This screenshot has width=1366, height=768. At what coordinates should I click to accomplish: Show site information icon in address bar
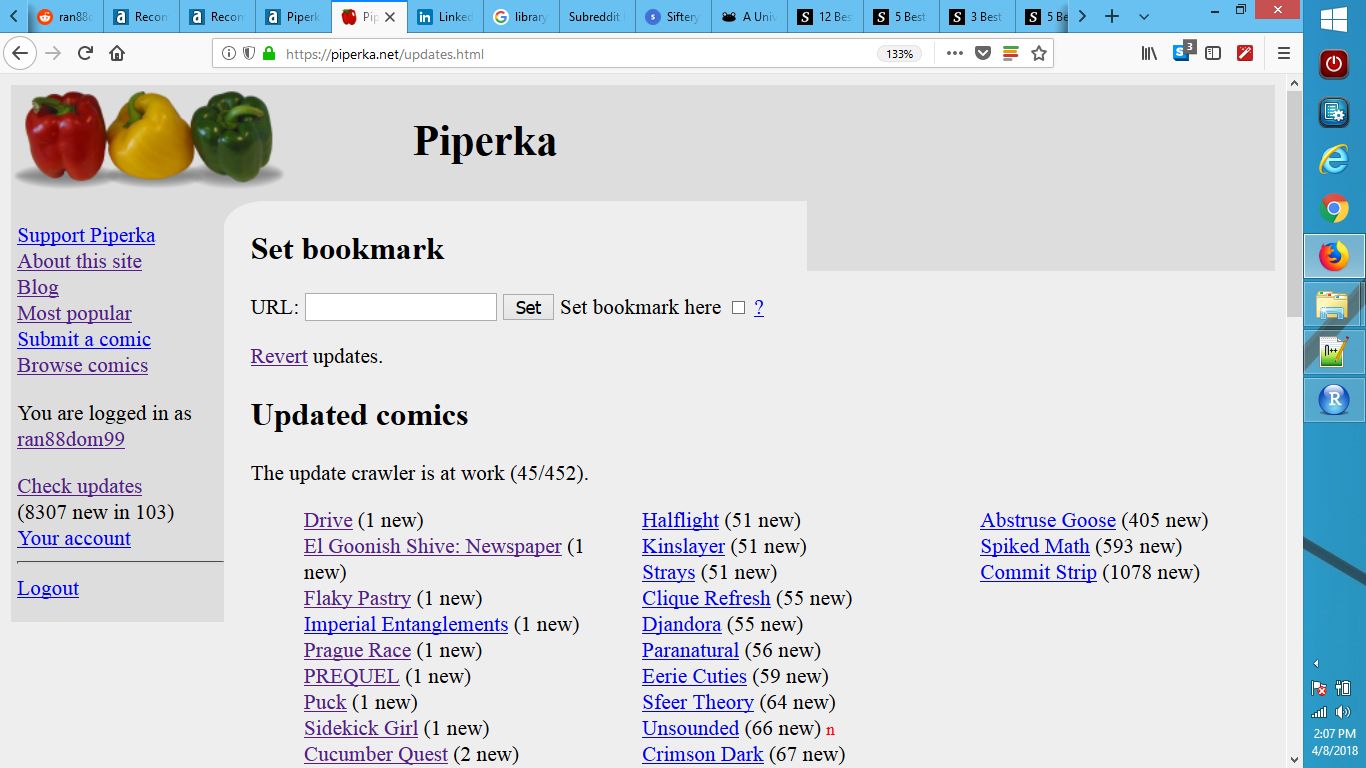pyautogui.click(x=229, y=53)
